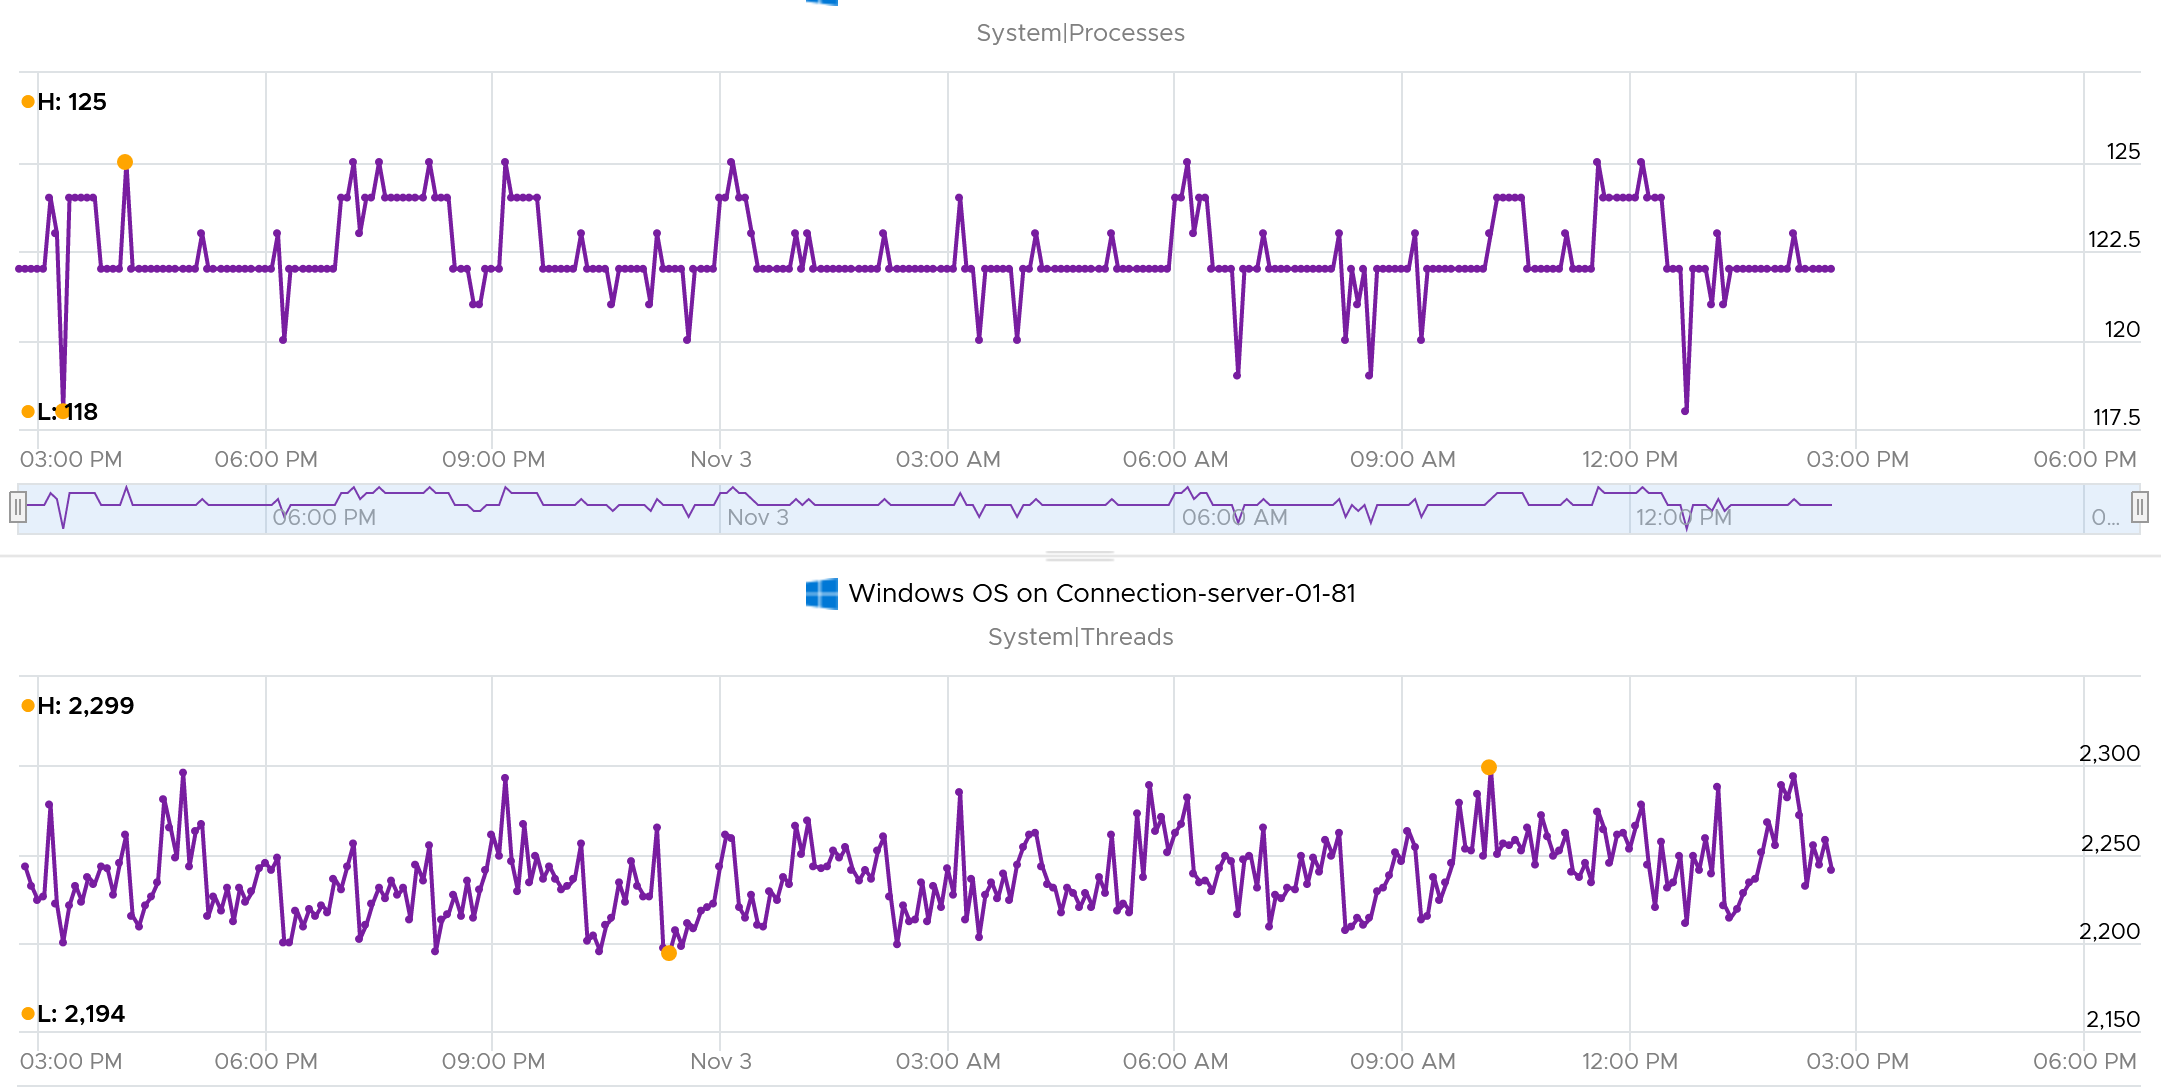Click the orange dot next to H: 2,299

click(x=28, y=706)
